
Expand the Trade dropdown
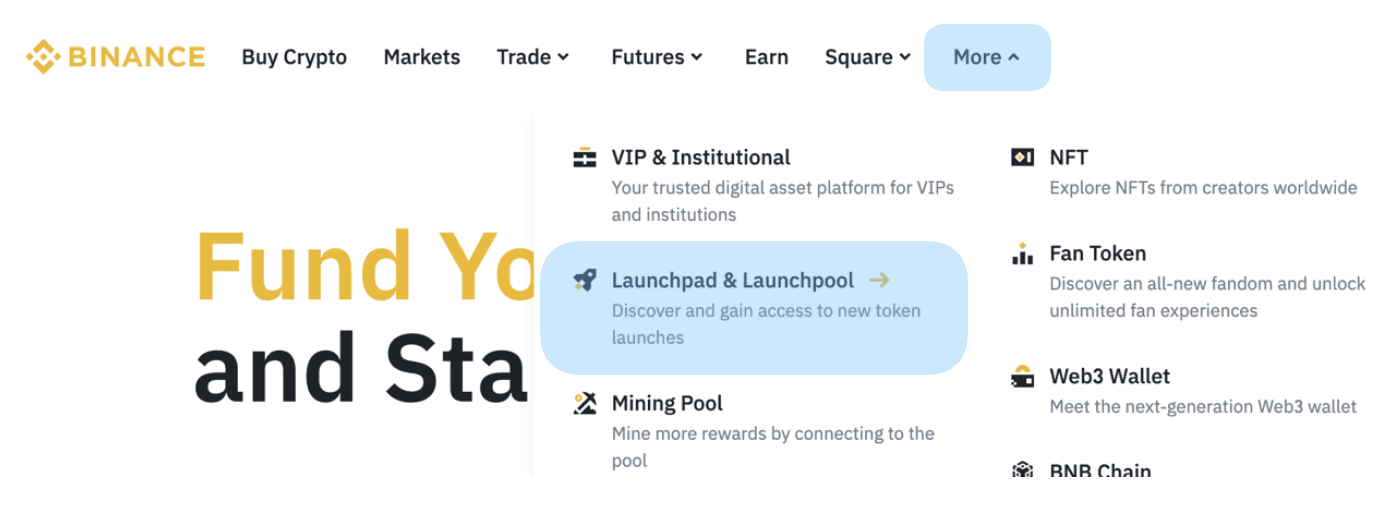click(533, 57)
